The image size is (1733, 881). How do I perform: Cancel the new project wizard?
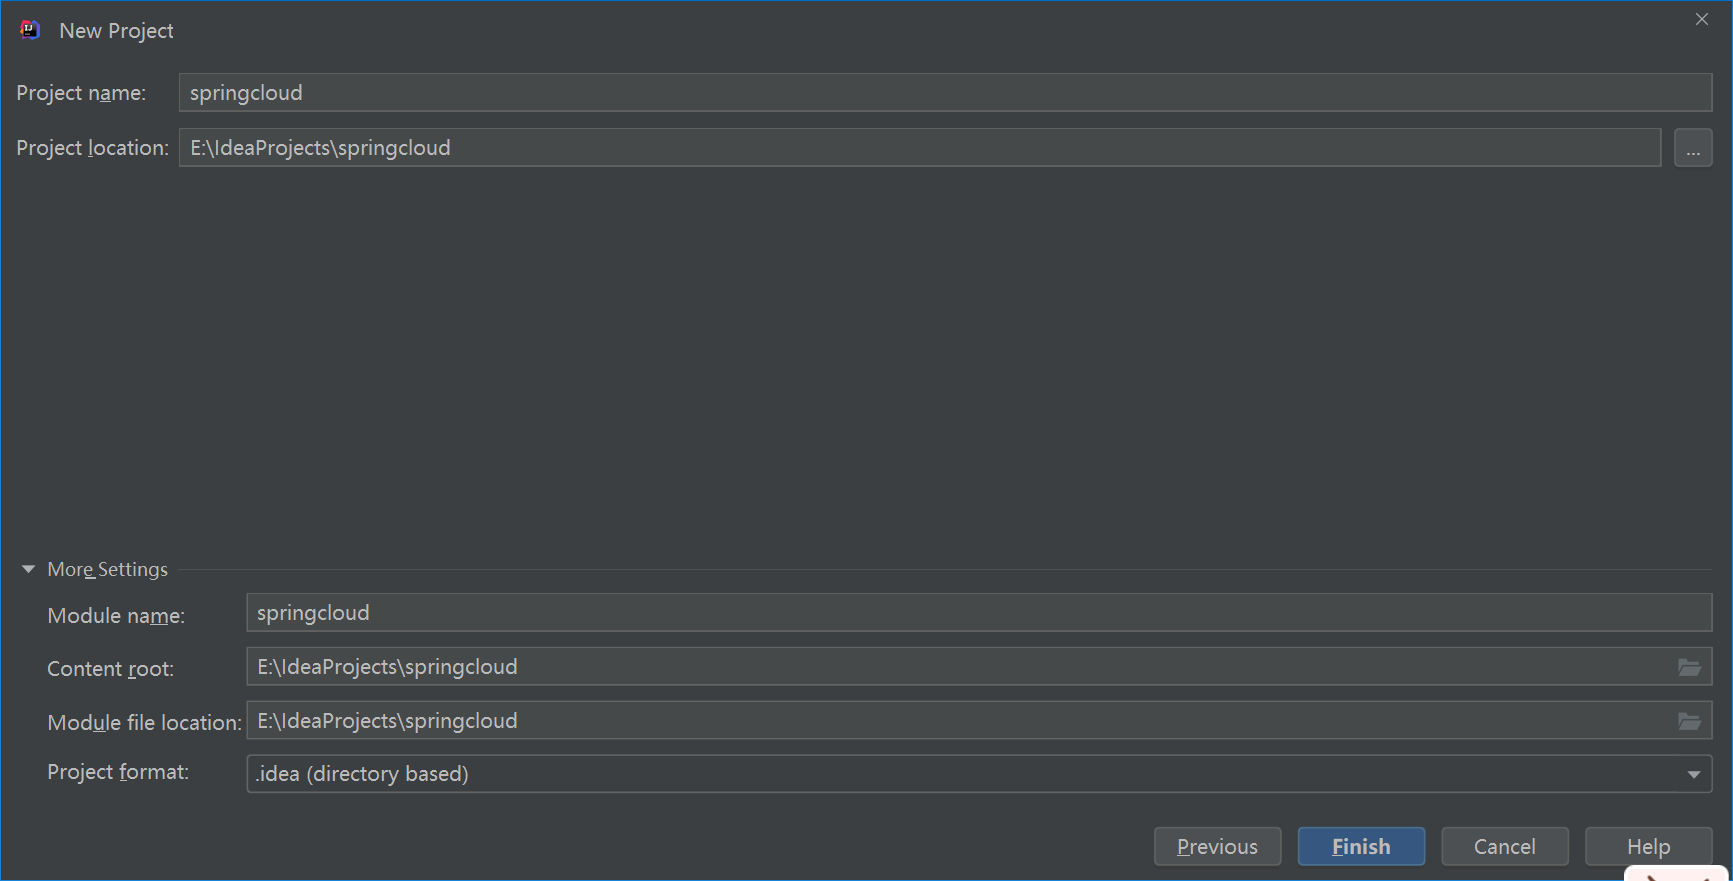point(1504,847)
